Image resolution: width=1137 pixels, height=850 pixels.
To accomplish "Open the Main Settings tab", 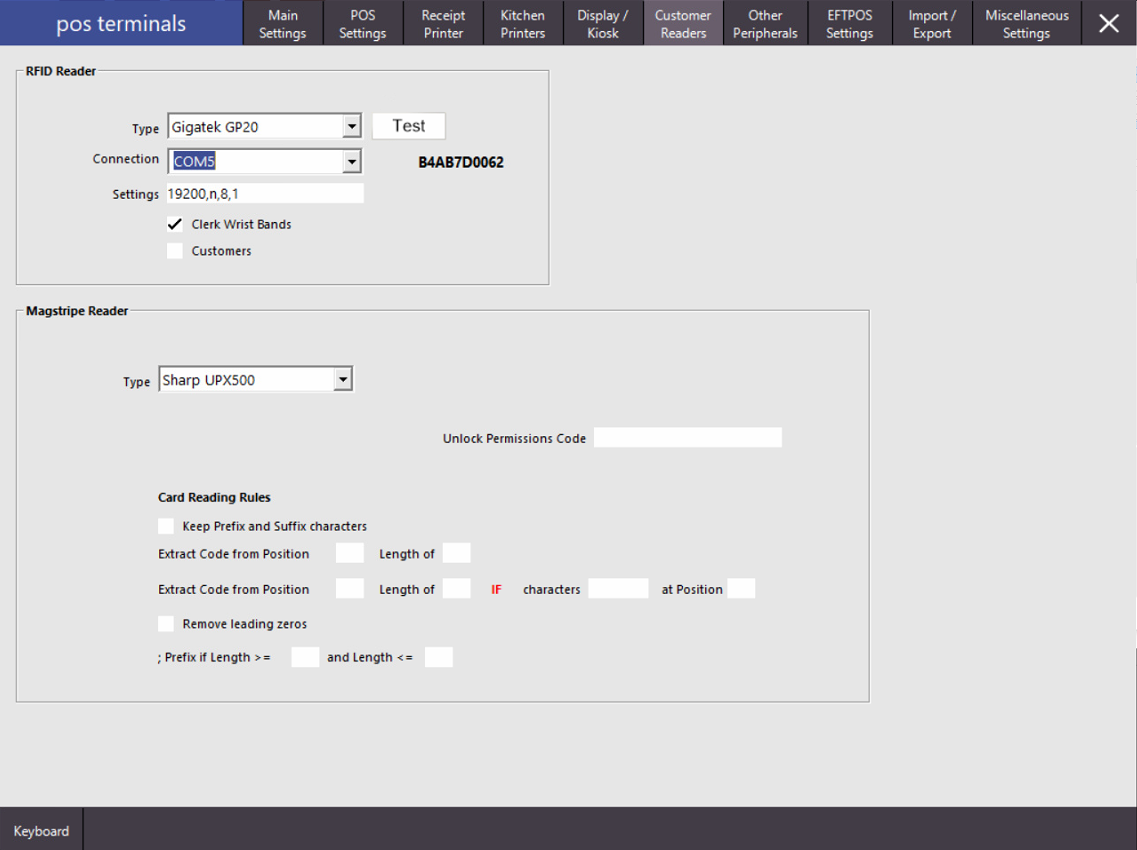I will pyautogui.click(x=283, y=24).
